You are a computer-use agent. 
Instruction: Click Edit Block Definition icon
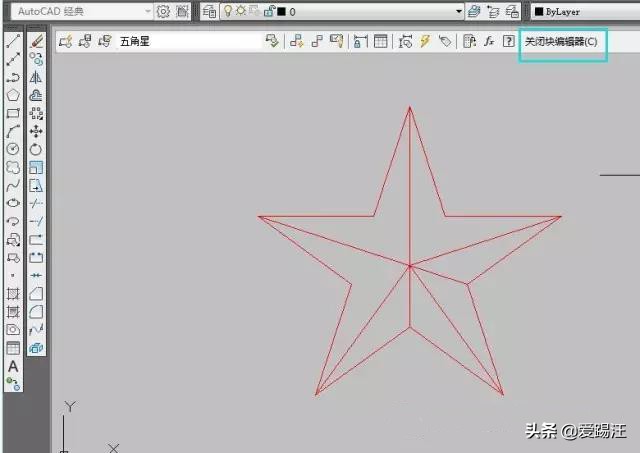[x=66, y=41]
